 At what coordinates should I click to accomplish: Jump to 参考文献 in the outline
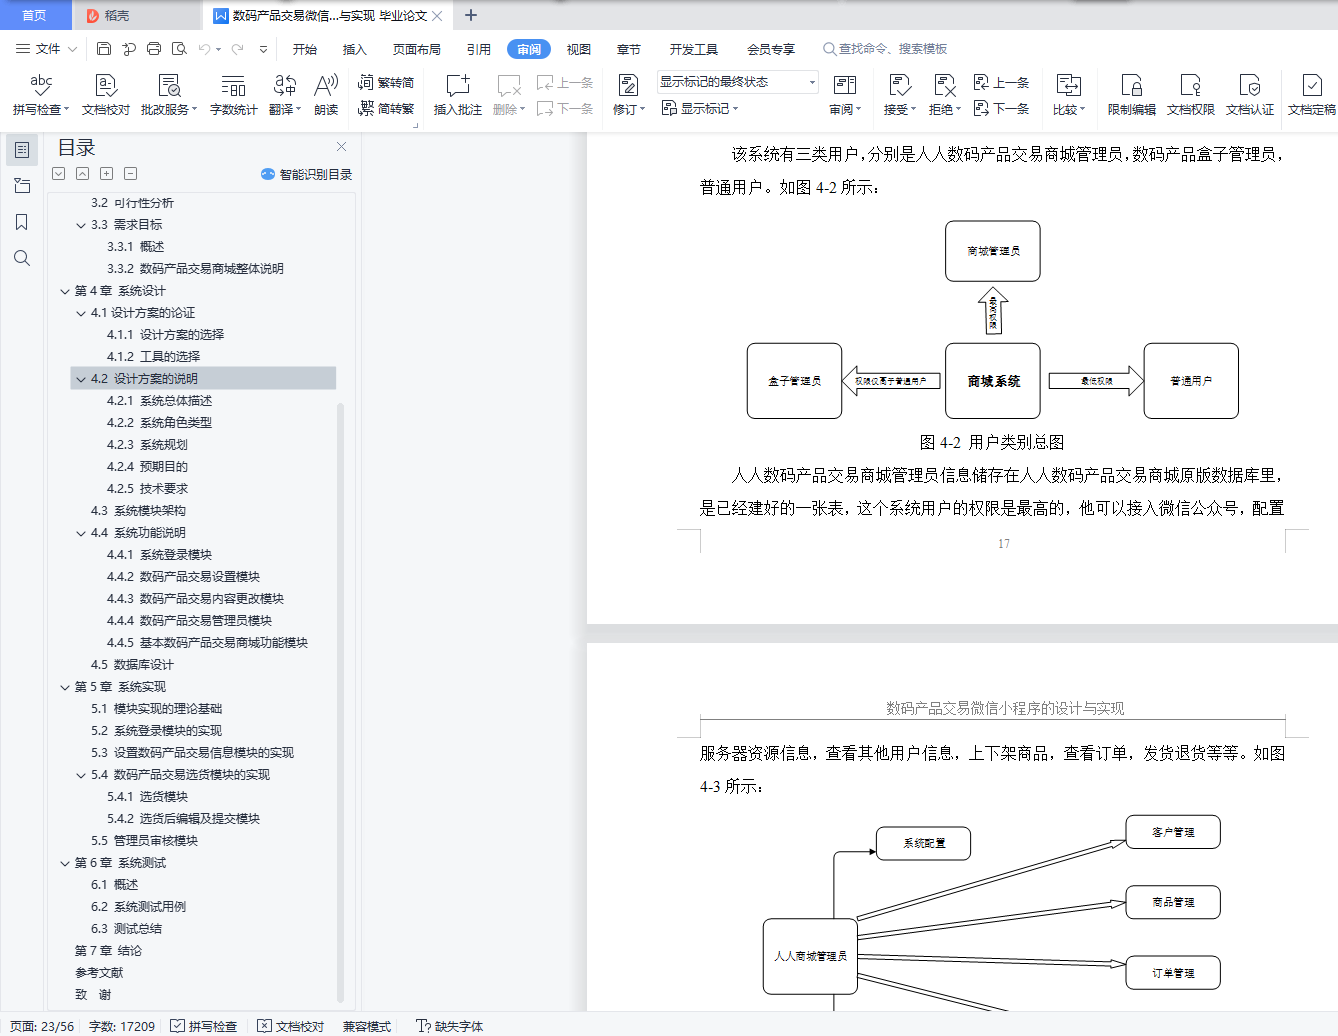[99, 973]
